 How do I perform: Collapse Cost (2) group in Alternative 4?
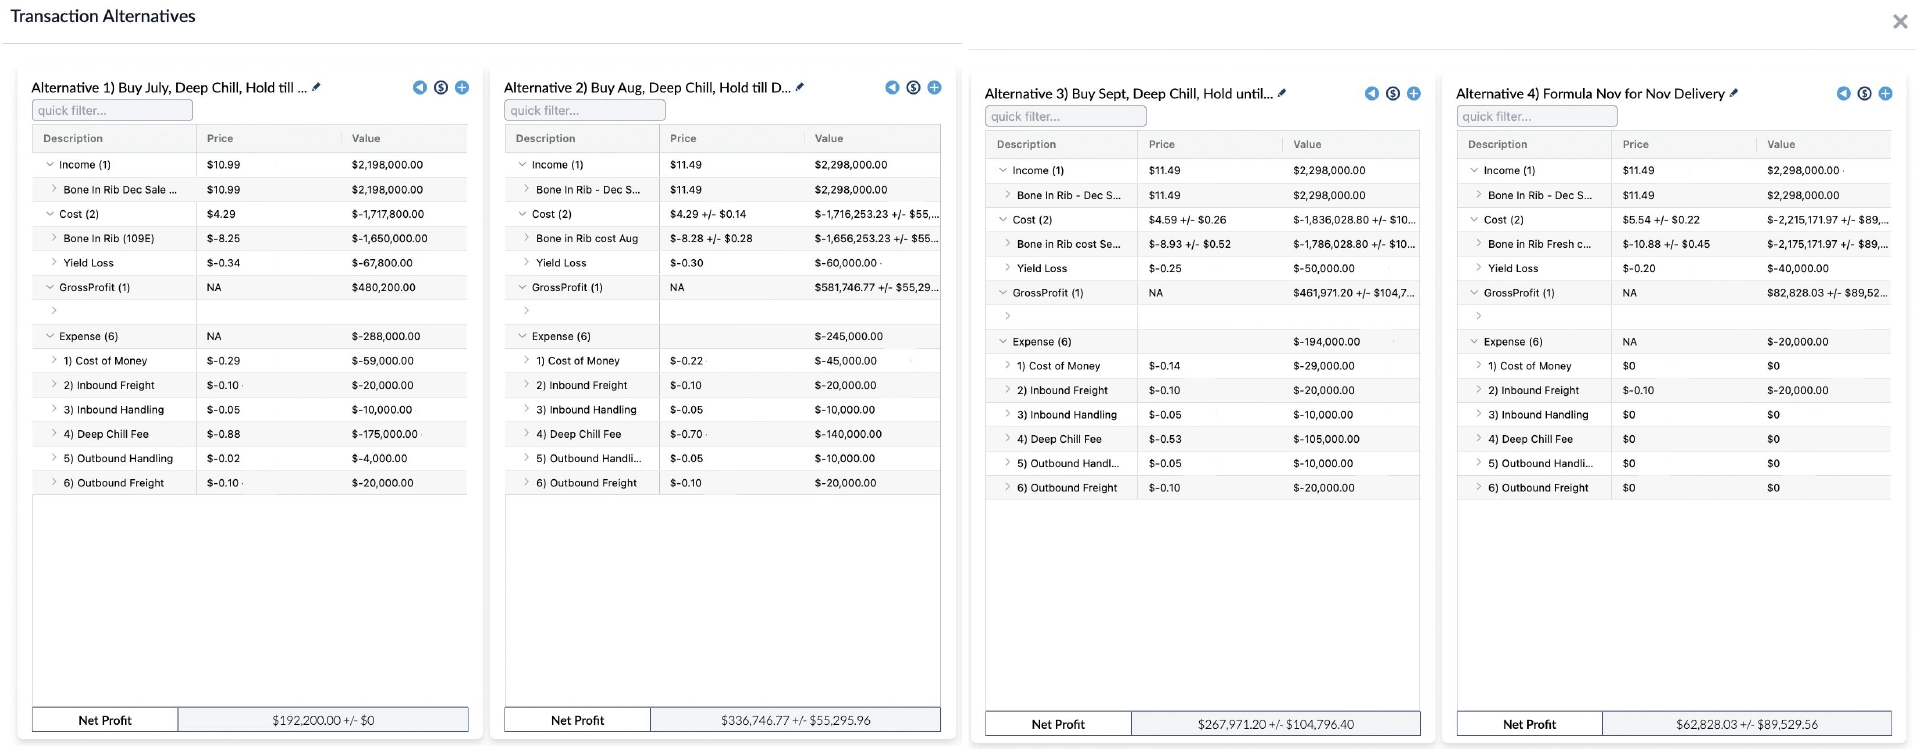point(1474,220)
